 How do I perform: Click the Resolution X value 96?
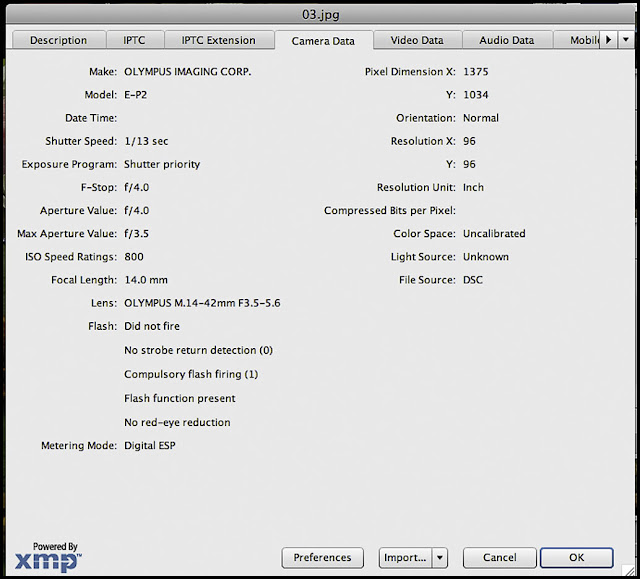(469, 141)
